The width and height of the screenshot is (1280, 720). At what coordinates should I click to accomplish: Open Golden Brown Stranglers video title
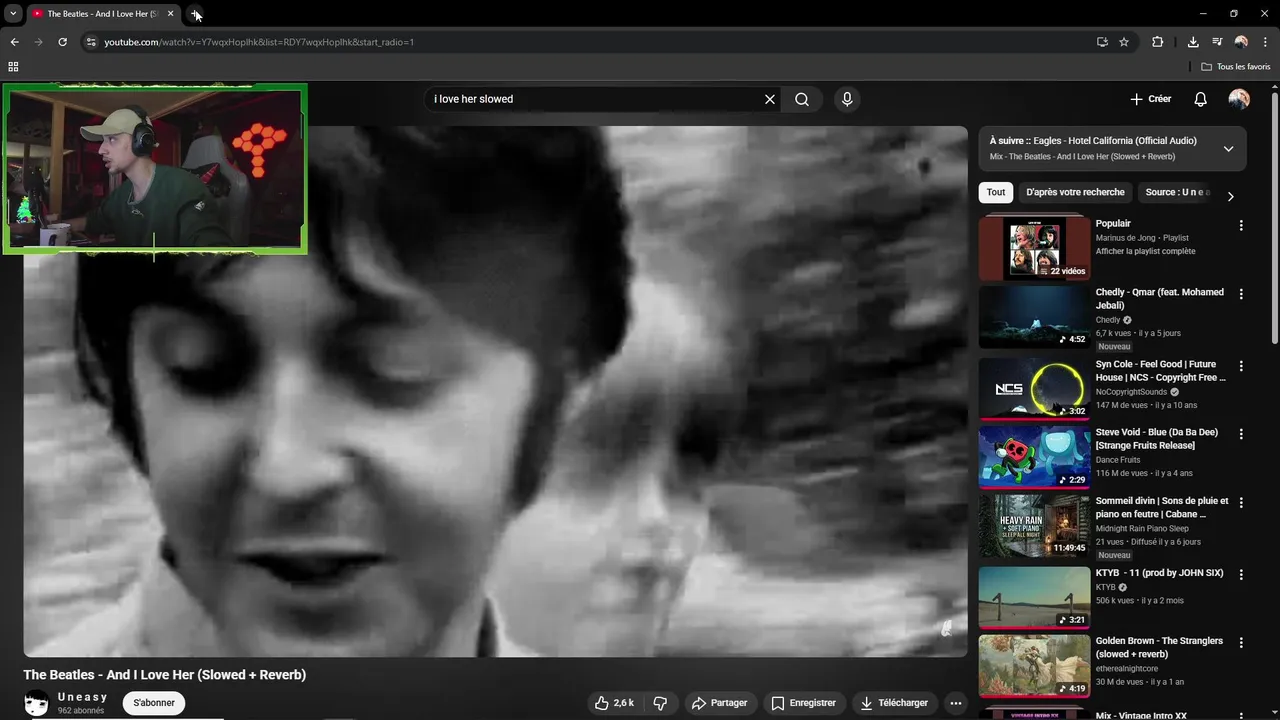click(x=1159, y=647)
